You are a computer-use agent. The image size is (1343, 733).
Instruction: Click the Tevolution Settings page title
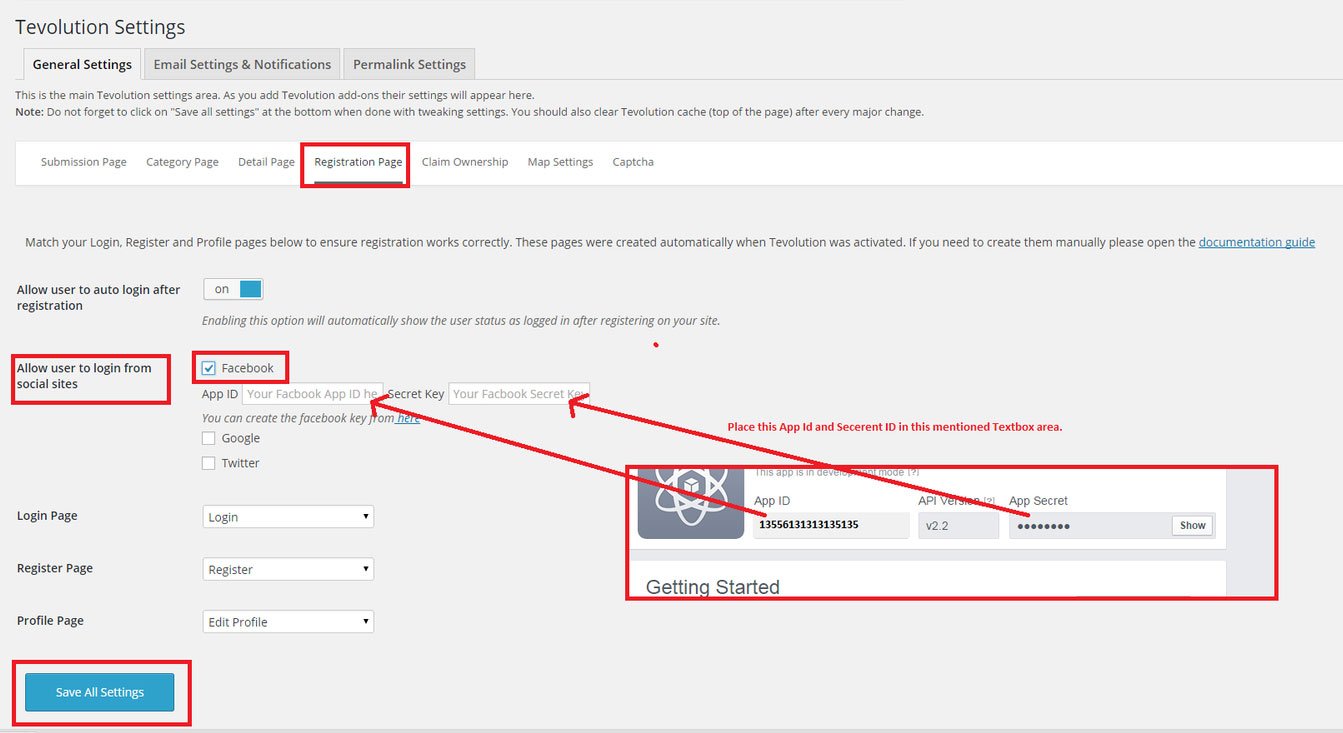[100, 27]
